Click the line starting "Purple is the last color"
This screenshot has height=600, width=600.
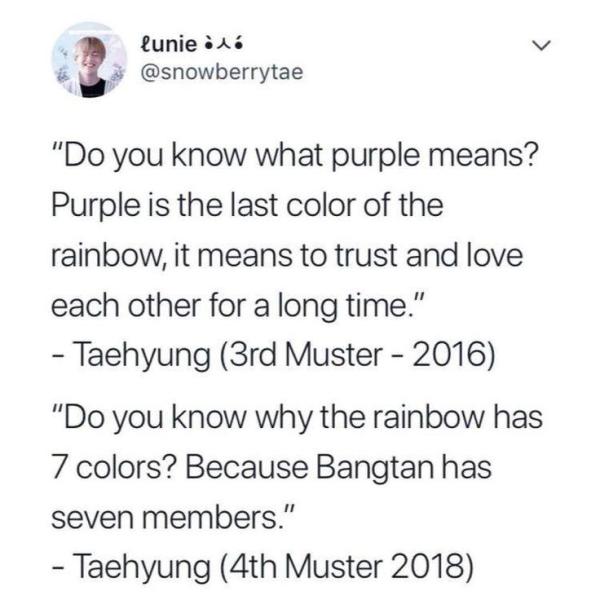tap(246, 206)
